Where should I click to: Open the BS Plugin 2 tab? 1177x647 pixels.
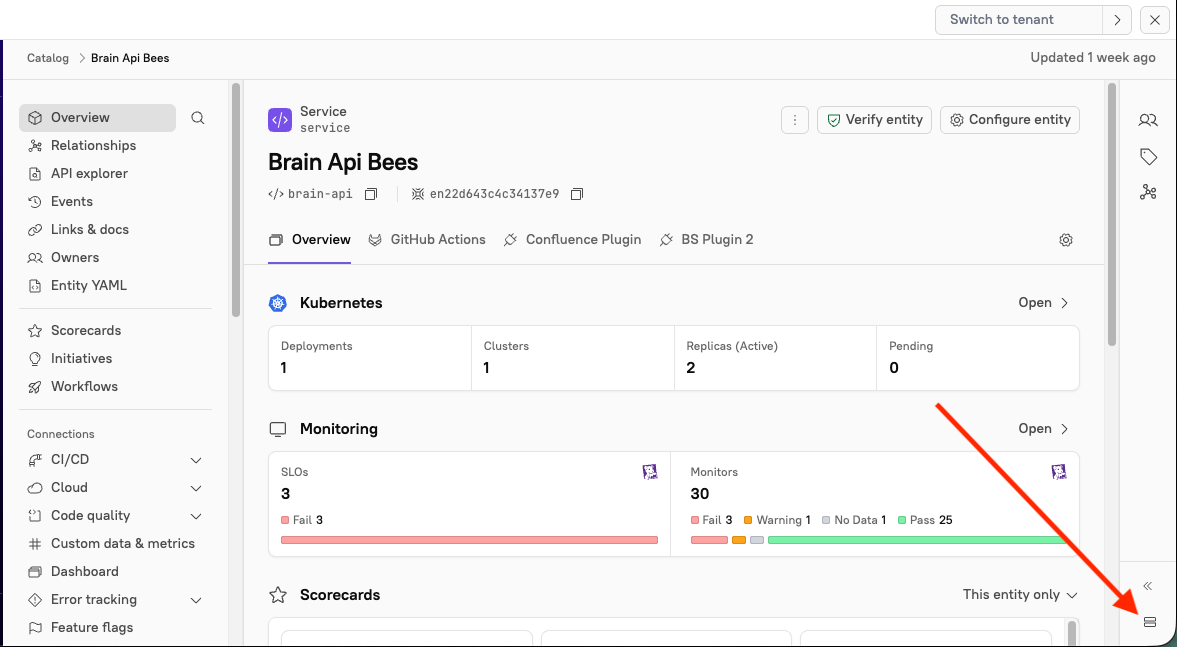(706, 240)
